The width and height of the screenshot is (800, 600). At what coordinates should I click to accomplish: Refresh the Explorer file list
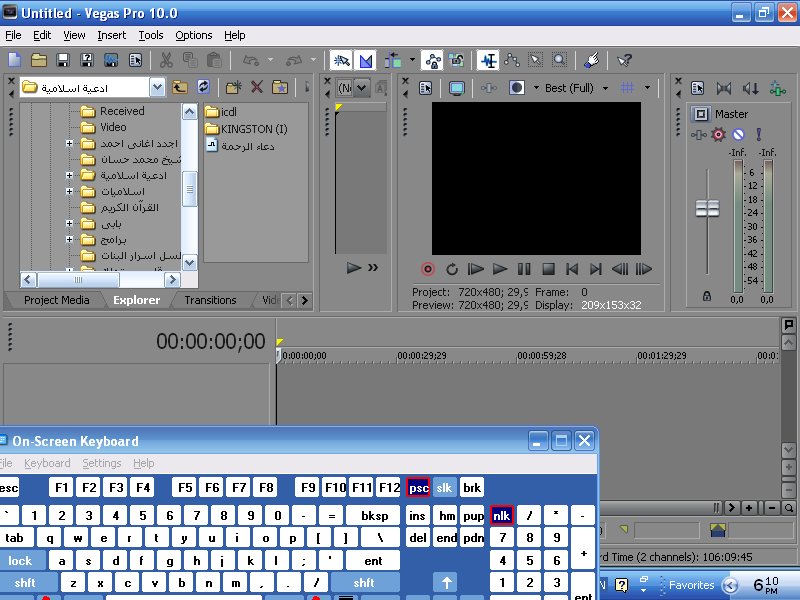point(203,87)
